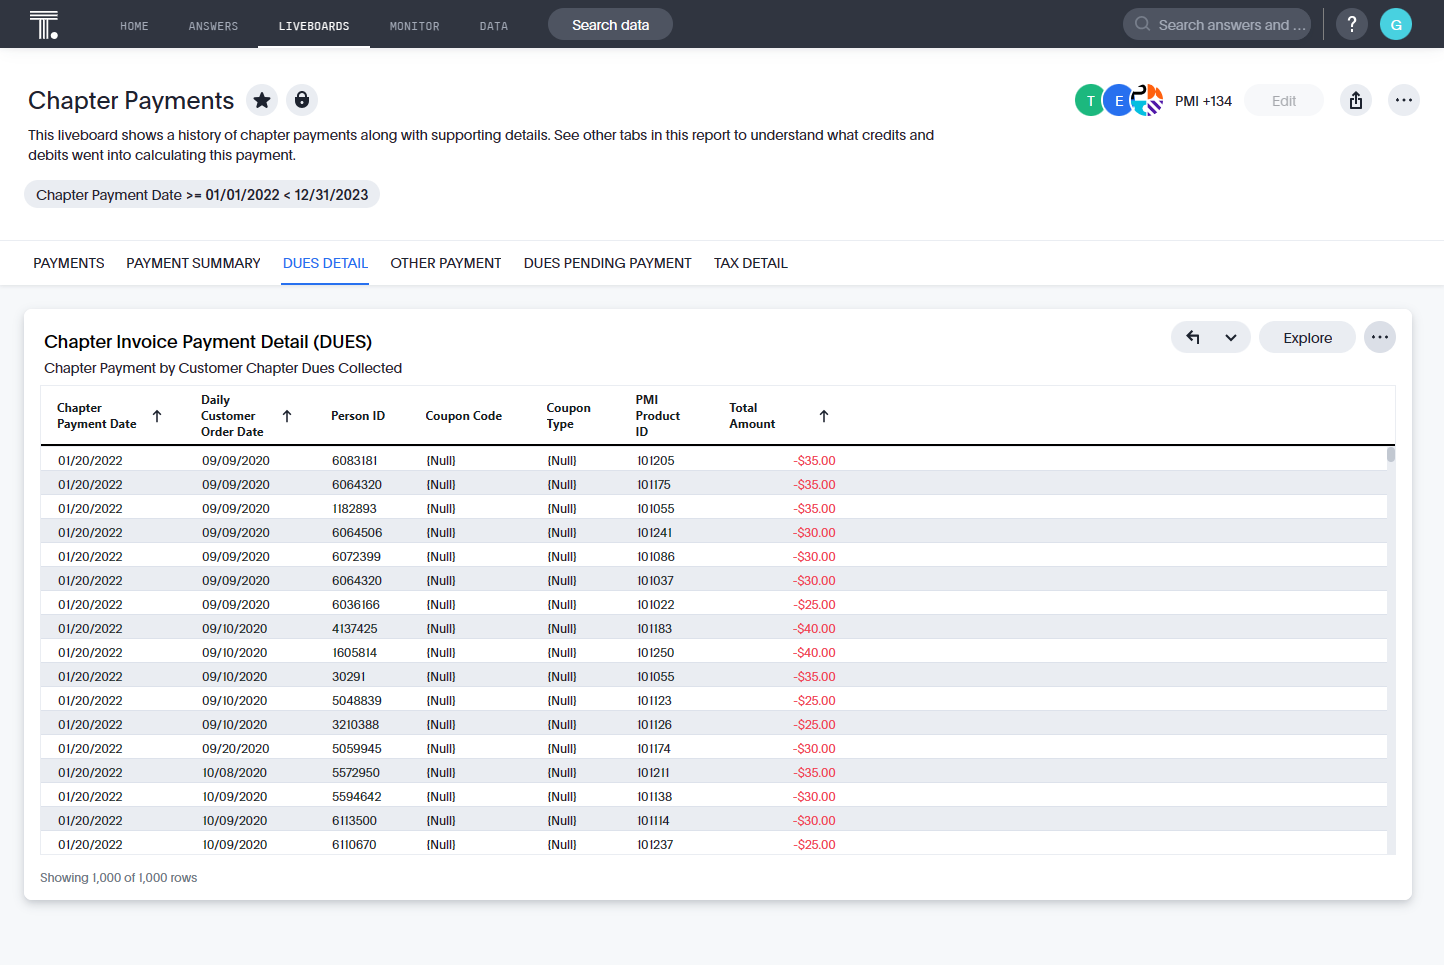
Task: Click the lock icon beside Chapter Payments
Action: 302,100
